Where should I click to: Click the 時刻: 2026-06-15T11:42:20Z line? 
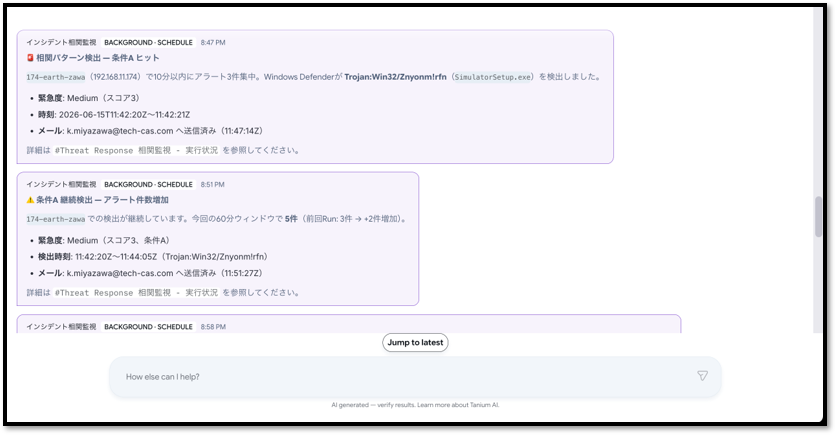[x=114, y=115]
